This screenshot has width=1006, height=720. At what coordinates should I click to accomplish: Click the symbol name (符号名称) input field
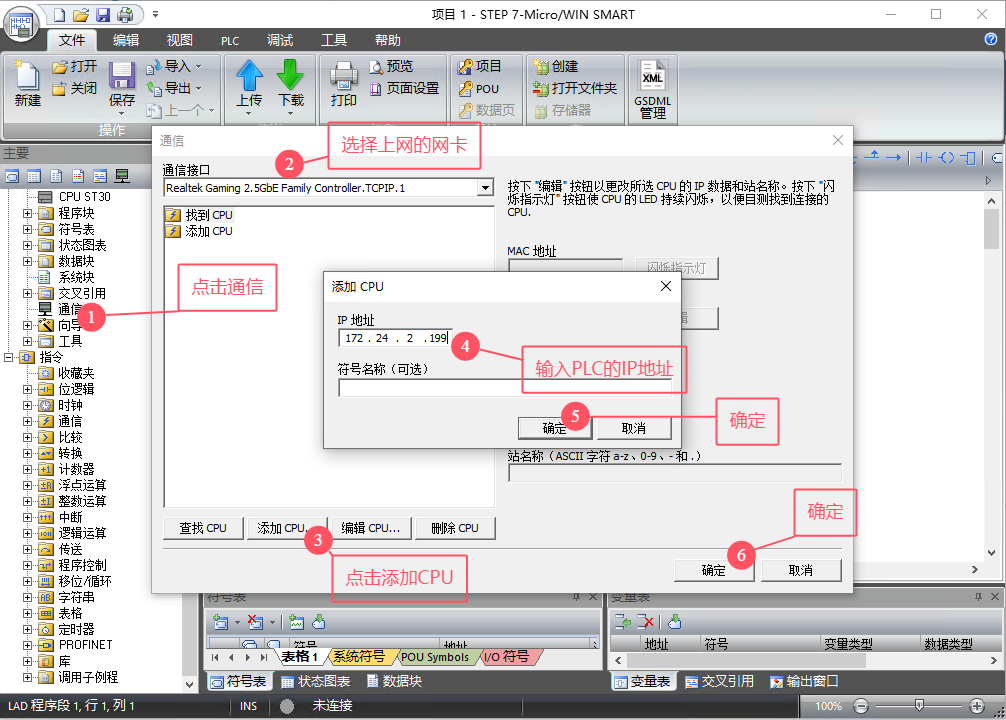tap(505, 388)
